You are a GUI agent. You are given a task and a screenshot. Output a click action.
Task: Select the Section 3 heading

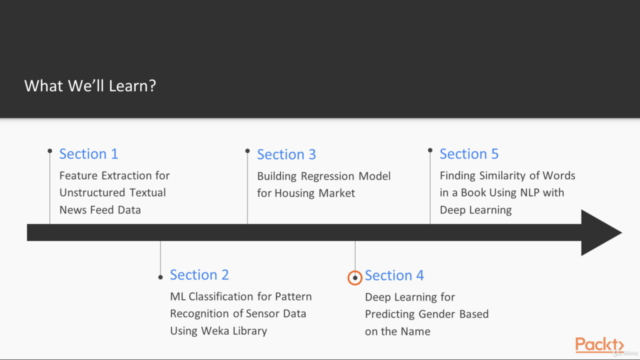[287, 154]
